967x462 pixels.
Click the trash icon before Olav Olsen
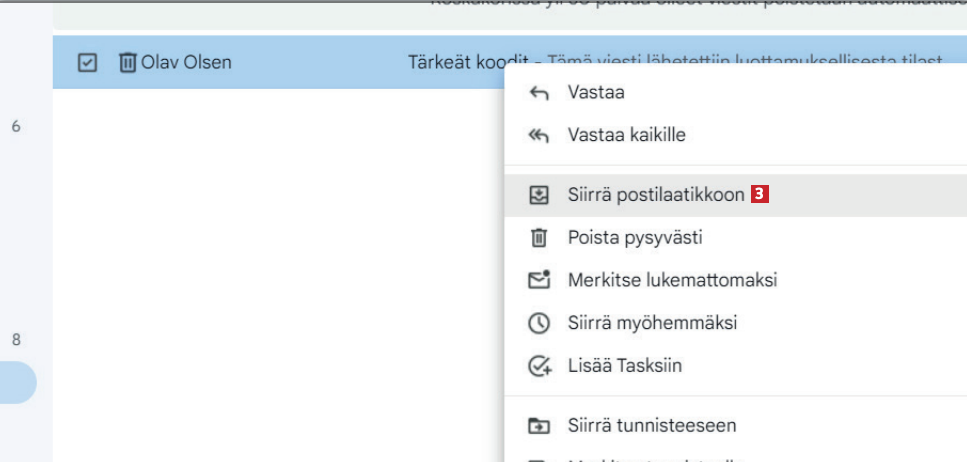tap(128, 63)
